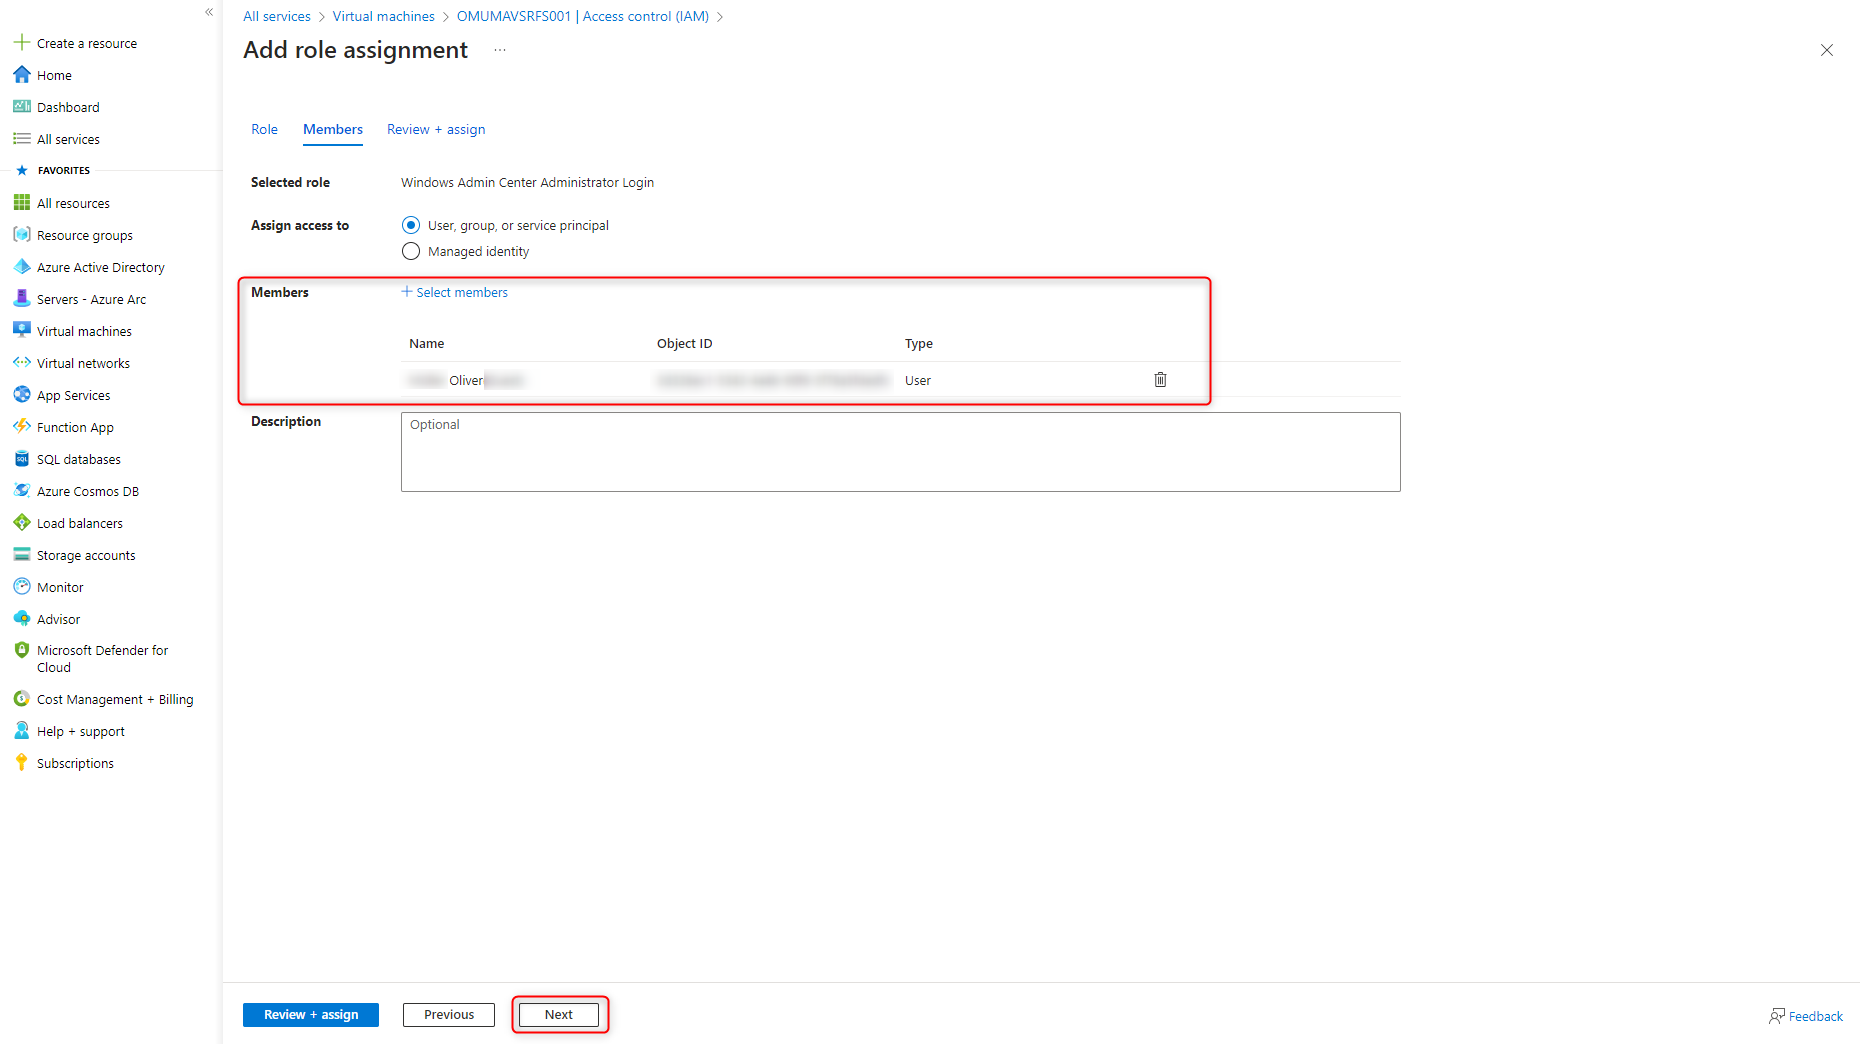Switch to the Members tab
The width and height of the screenshot is (1860, 1044).
coord(333,129)
